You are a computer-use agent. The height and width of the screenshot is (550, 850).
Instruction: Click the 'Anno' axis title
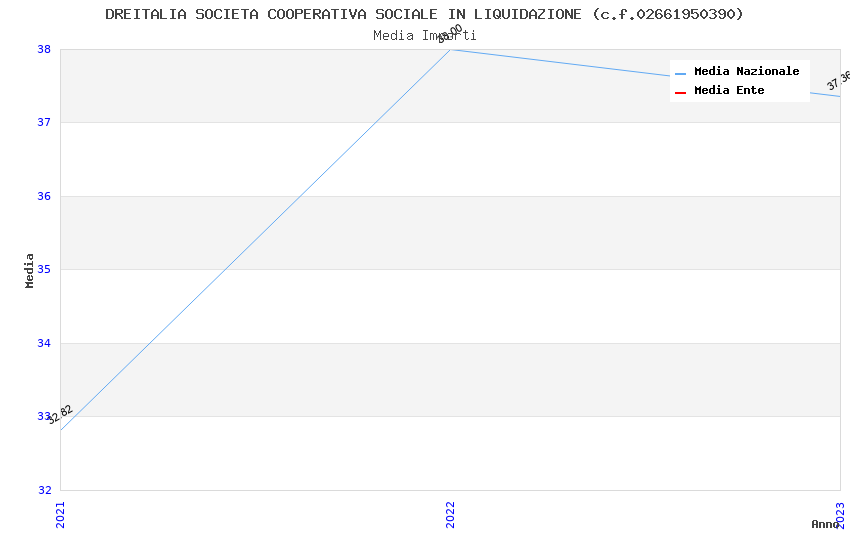825,524
